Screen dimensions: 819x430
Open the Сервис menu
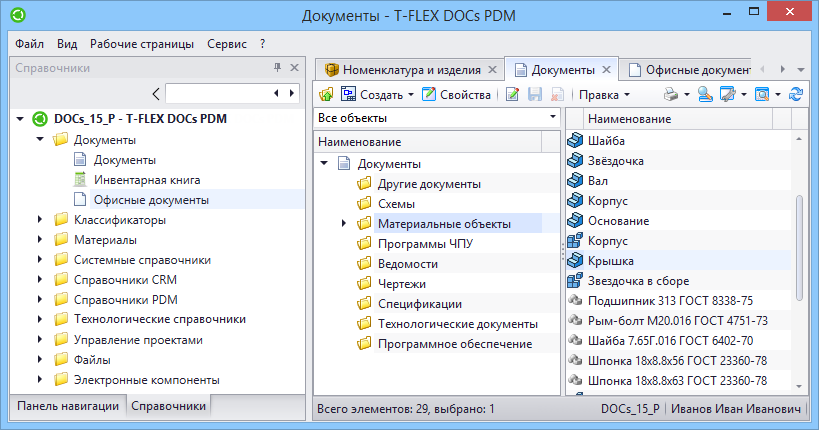coord(227,44)
